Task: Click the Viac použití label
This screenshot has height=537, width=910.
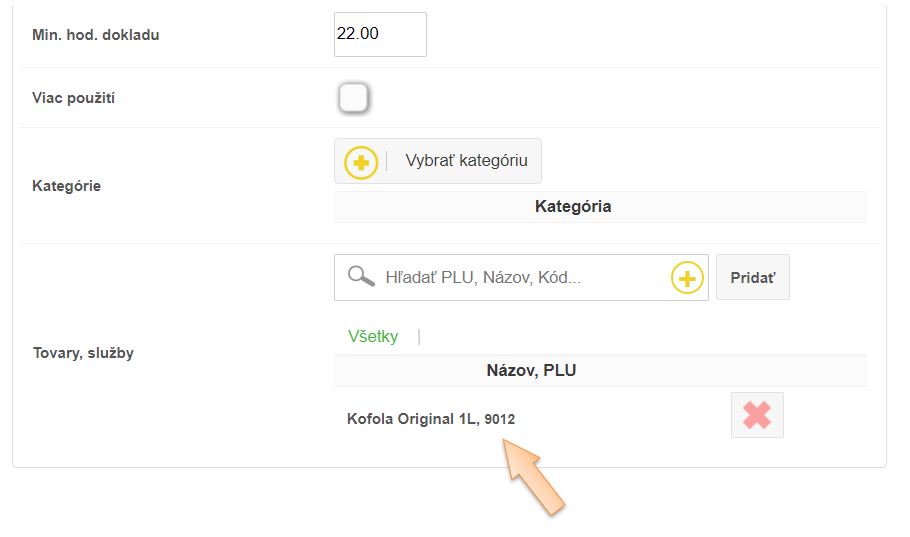Action: pos(74,99)
